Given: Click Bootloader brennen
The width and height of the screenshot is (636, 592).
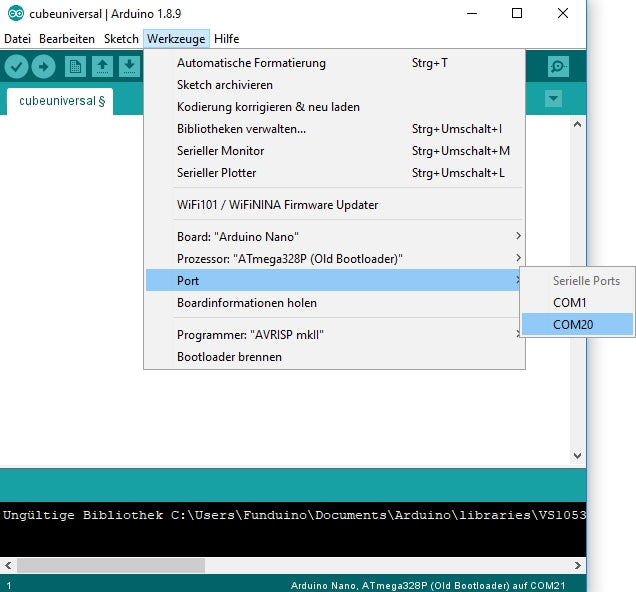Looking at the screenshot, I should pos(335,357).
